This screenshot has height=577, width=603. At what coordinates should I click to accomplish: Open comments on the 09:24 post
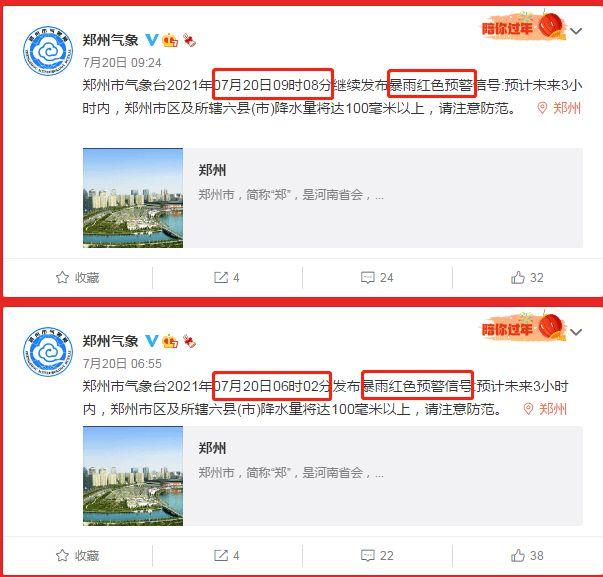tap(377, 277)
